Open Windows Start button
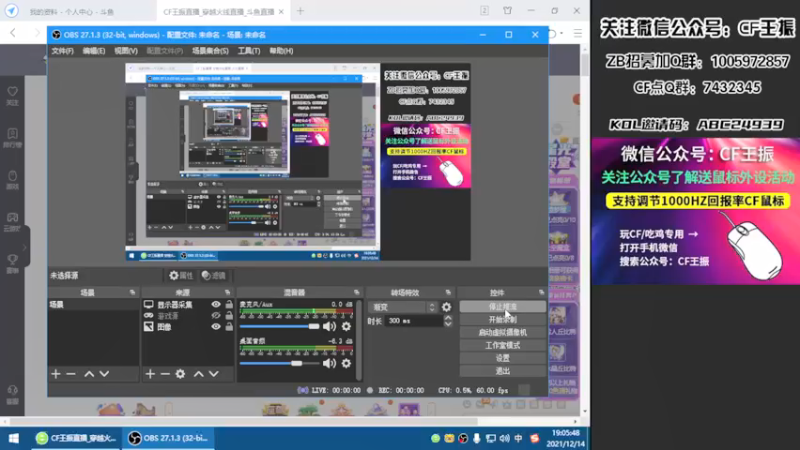Screen dimensions: 800x450 (14, 438)
